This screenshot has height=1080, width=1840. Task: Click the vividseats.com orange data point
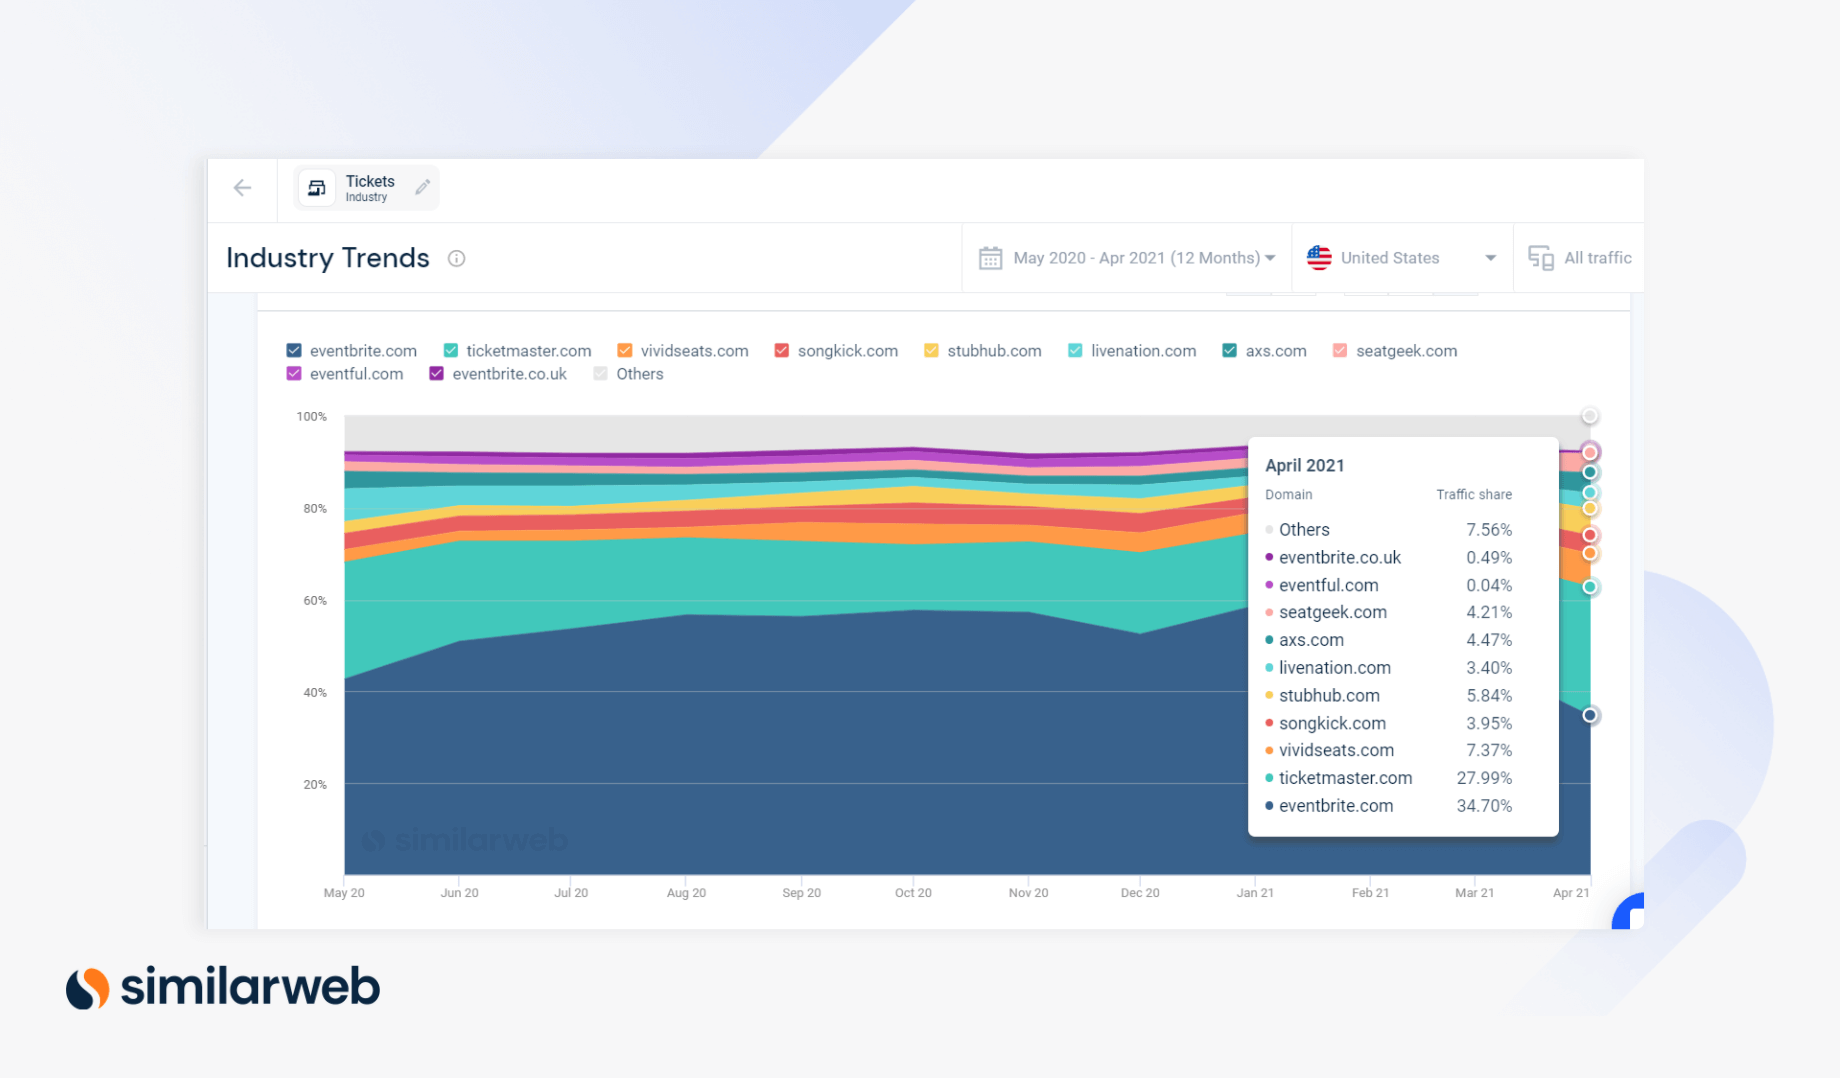pos(1590,553)
